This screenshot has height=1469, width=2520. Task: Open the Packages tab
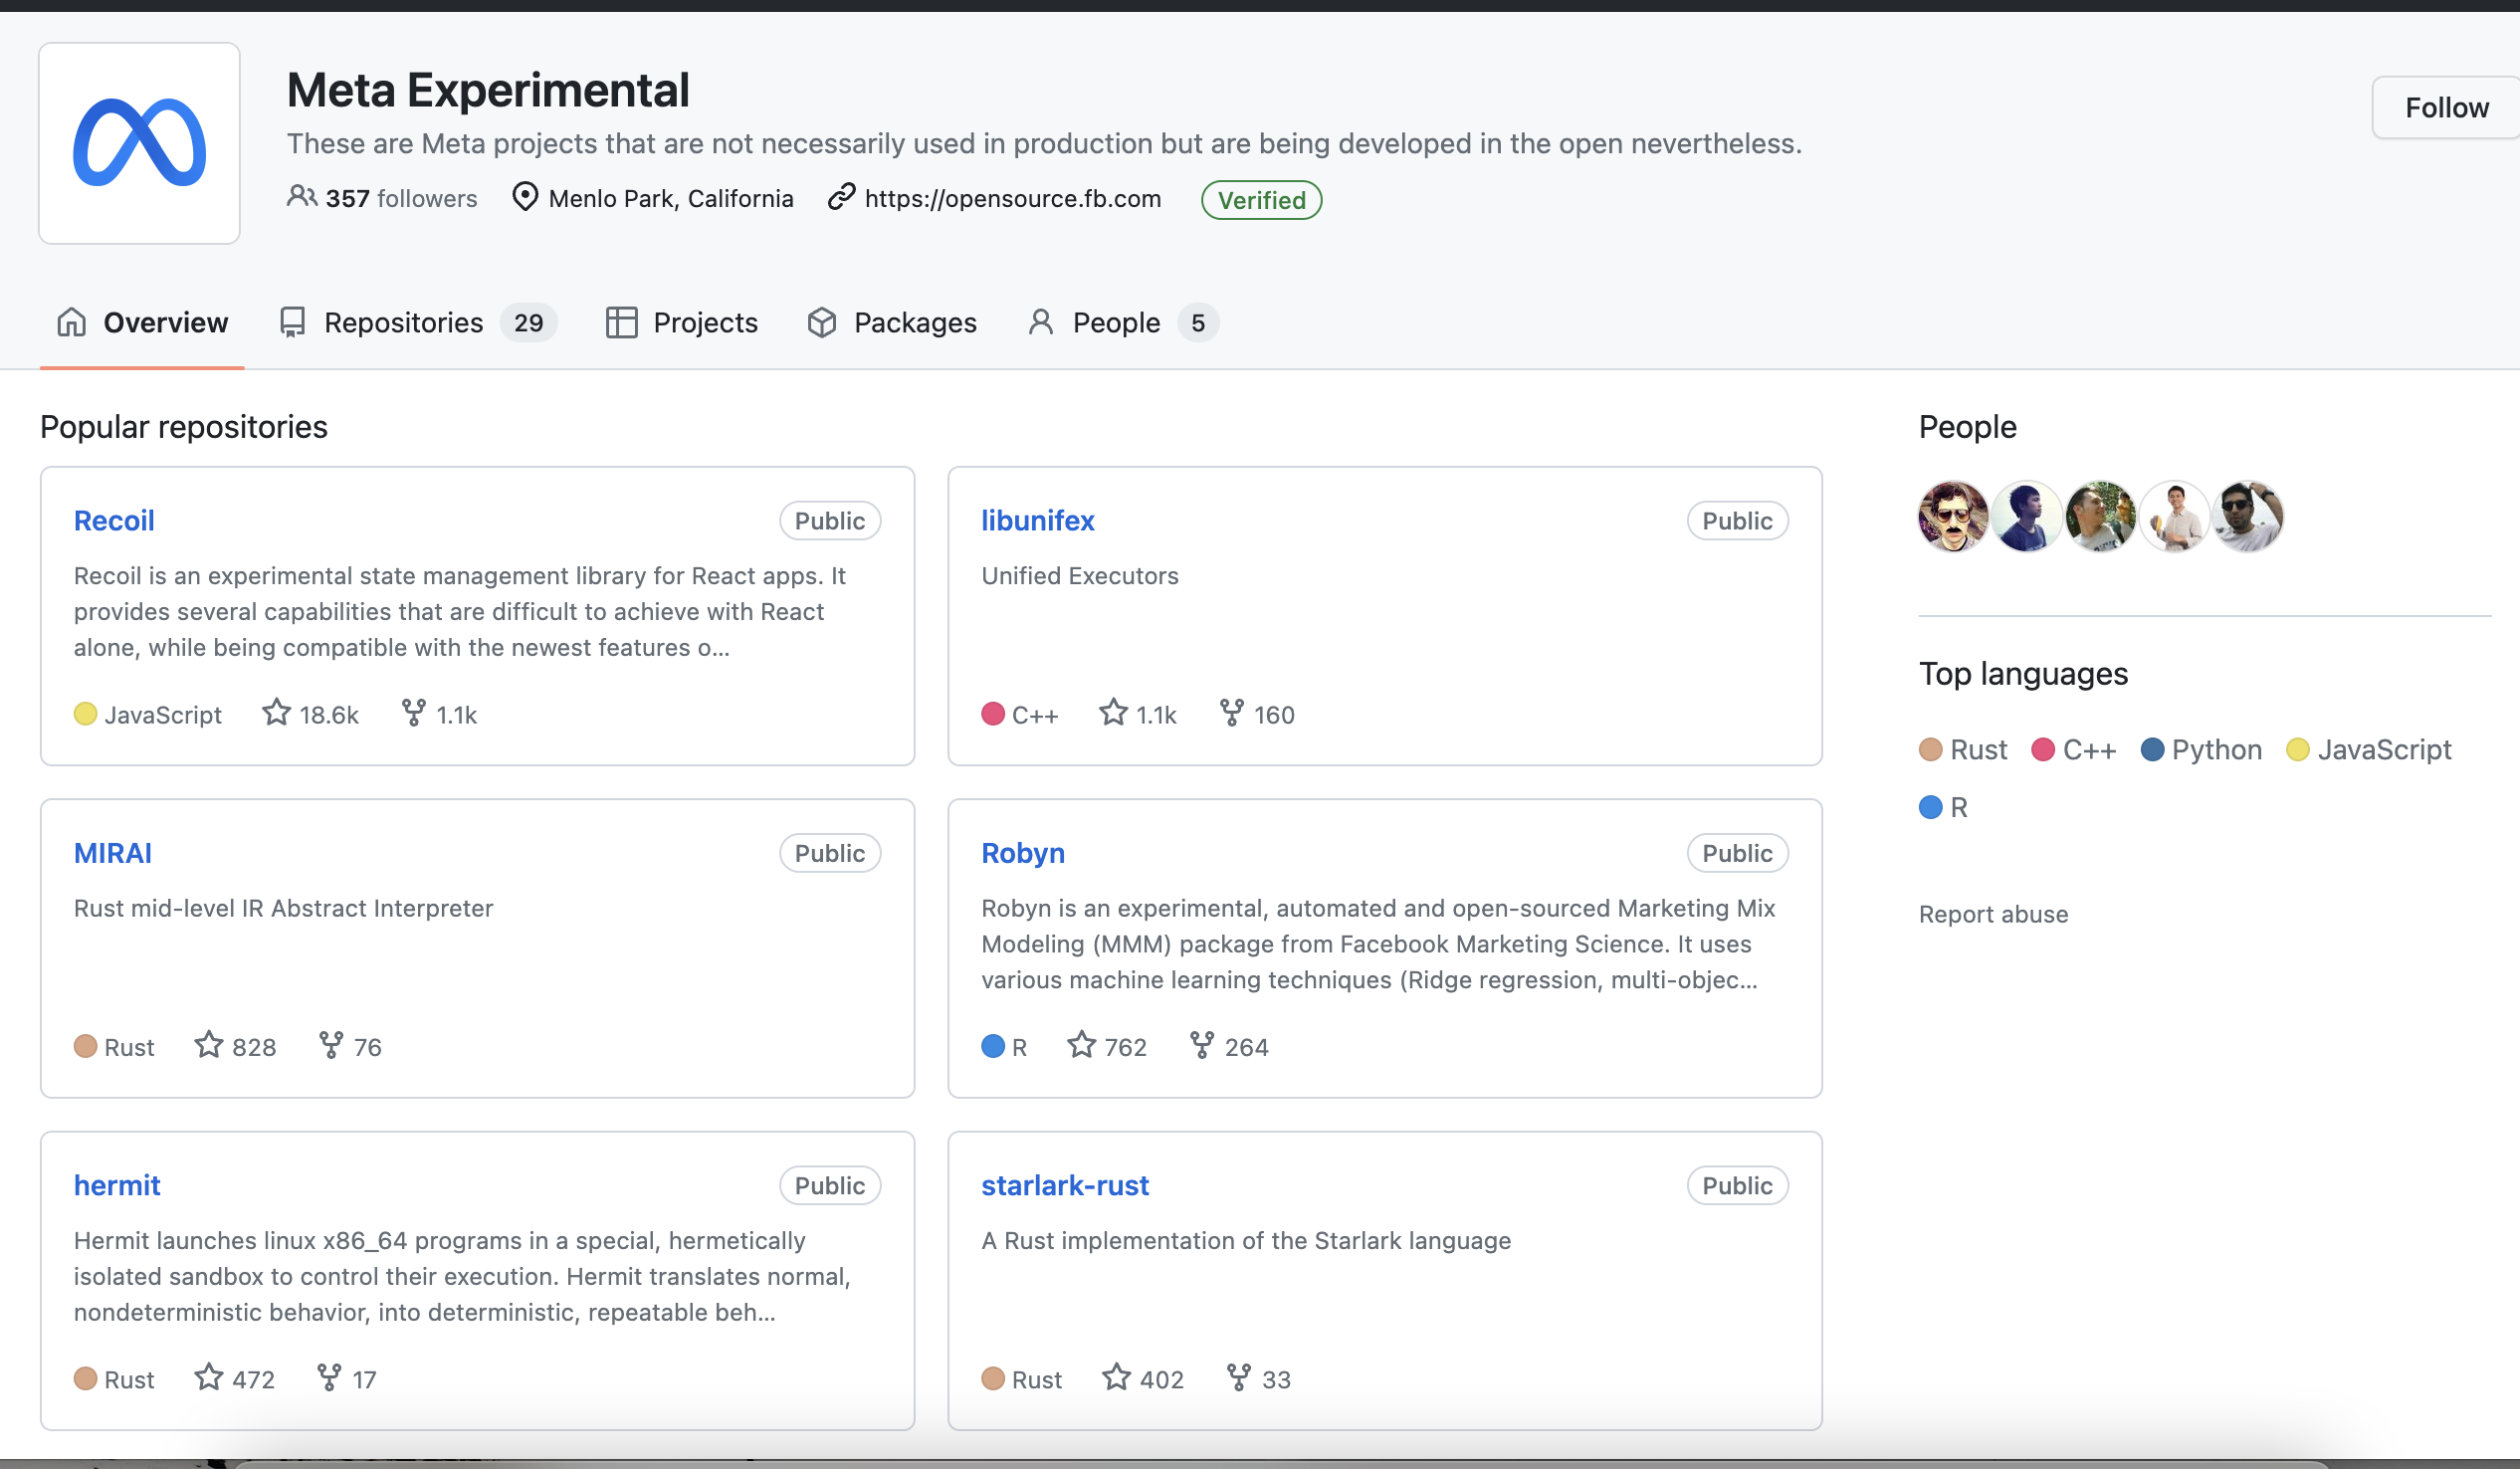914,323
